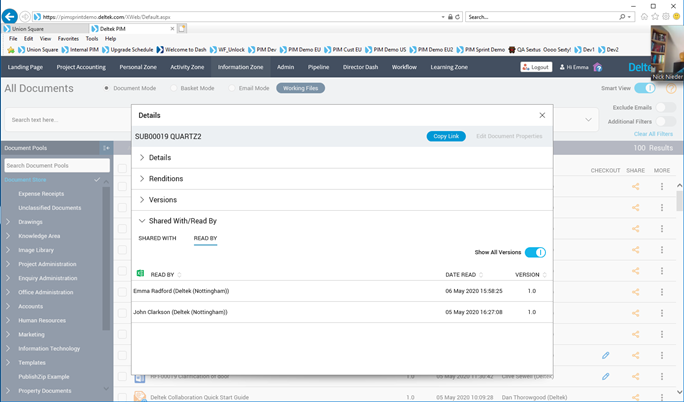Screen dimensions: 684x402
Task: Open Upgrade Schedule bookmark
Action: coord(127,50)
